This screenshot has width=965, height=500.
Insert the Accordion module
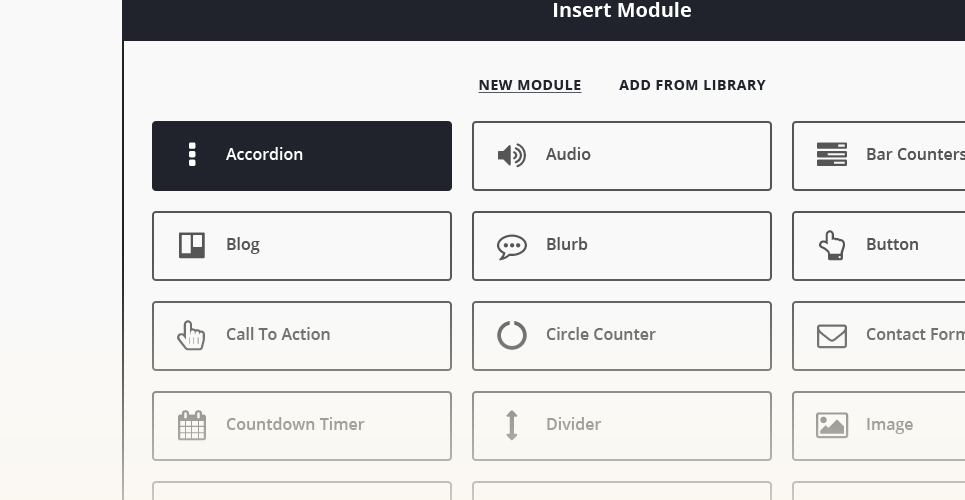point(302,156)
